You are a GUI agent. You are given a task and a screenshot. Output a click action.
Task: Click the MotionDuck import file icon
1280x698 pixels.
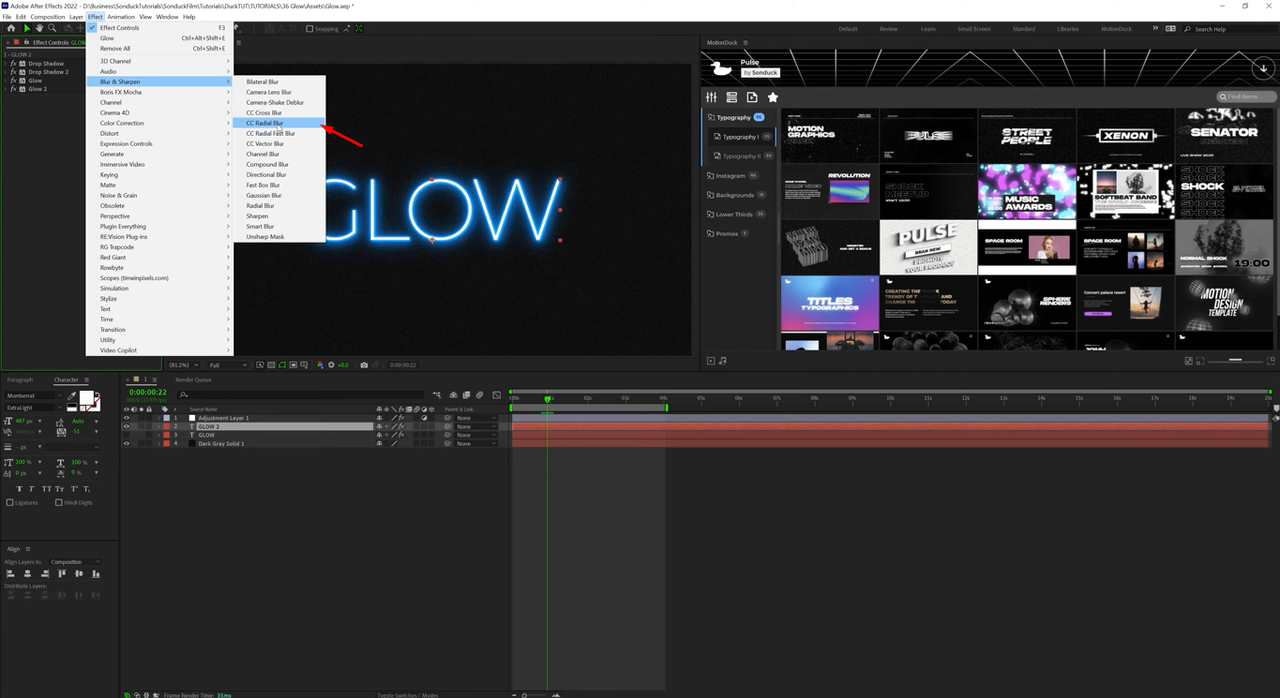pos(752,97)
